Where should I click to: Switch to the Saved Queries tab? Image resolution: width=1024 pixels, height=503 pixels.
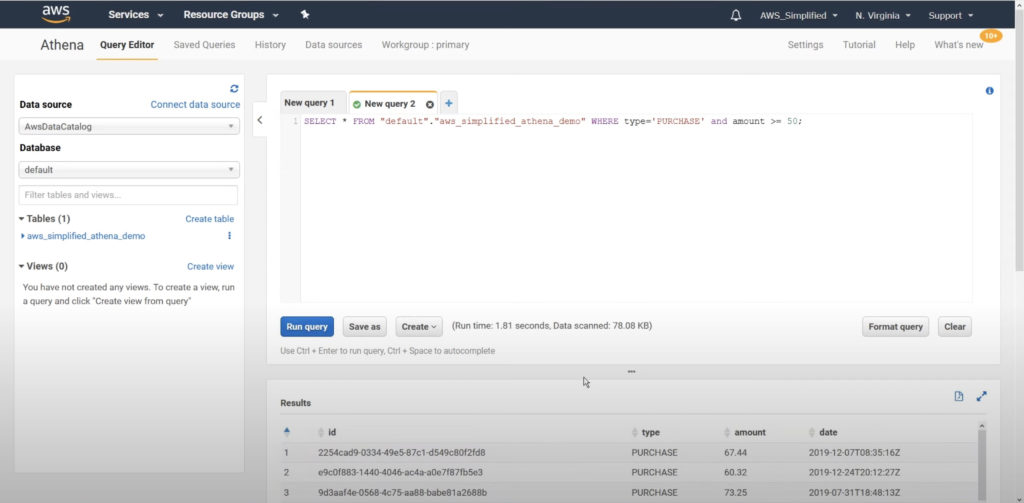204,45
